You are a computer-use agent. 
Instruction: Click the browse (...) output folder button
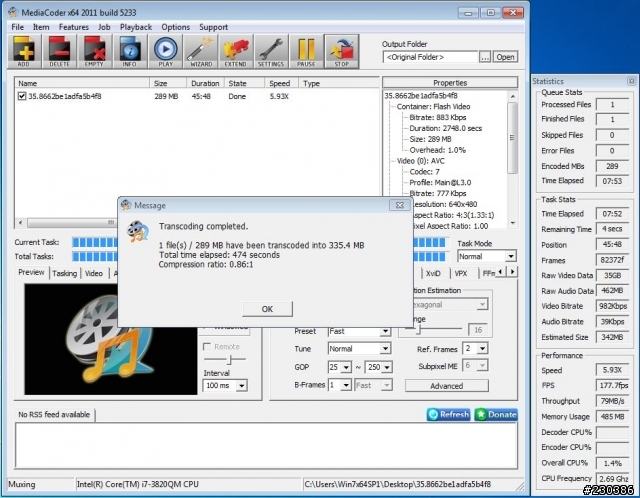tap(485, 57)
